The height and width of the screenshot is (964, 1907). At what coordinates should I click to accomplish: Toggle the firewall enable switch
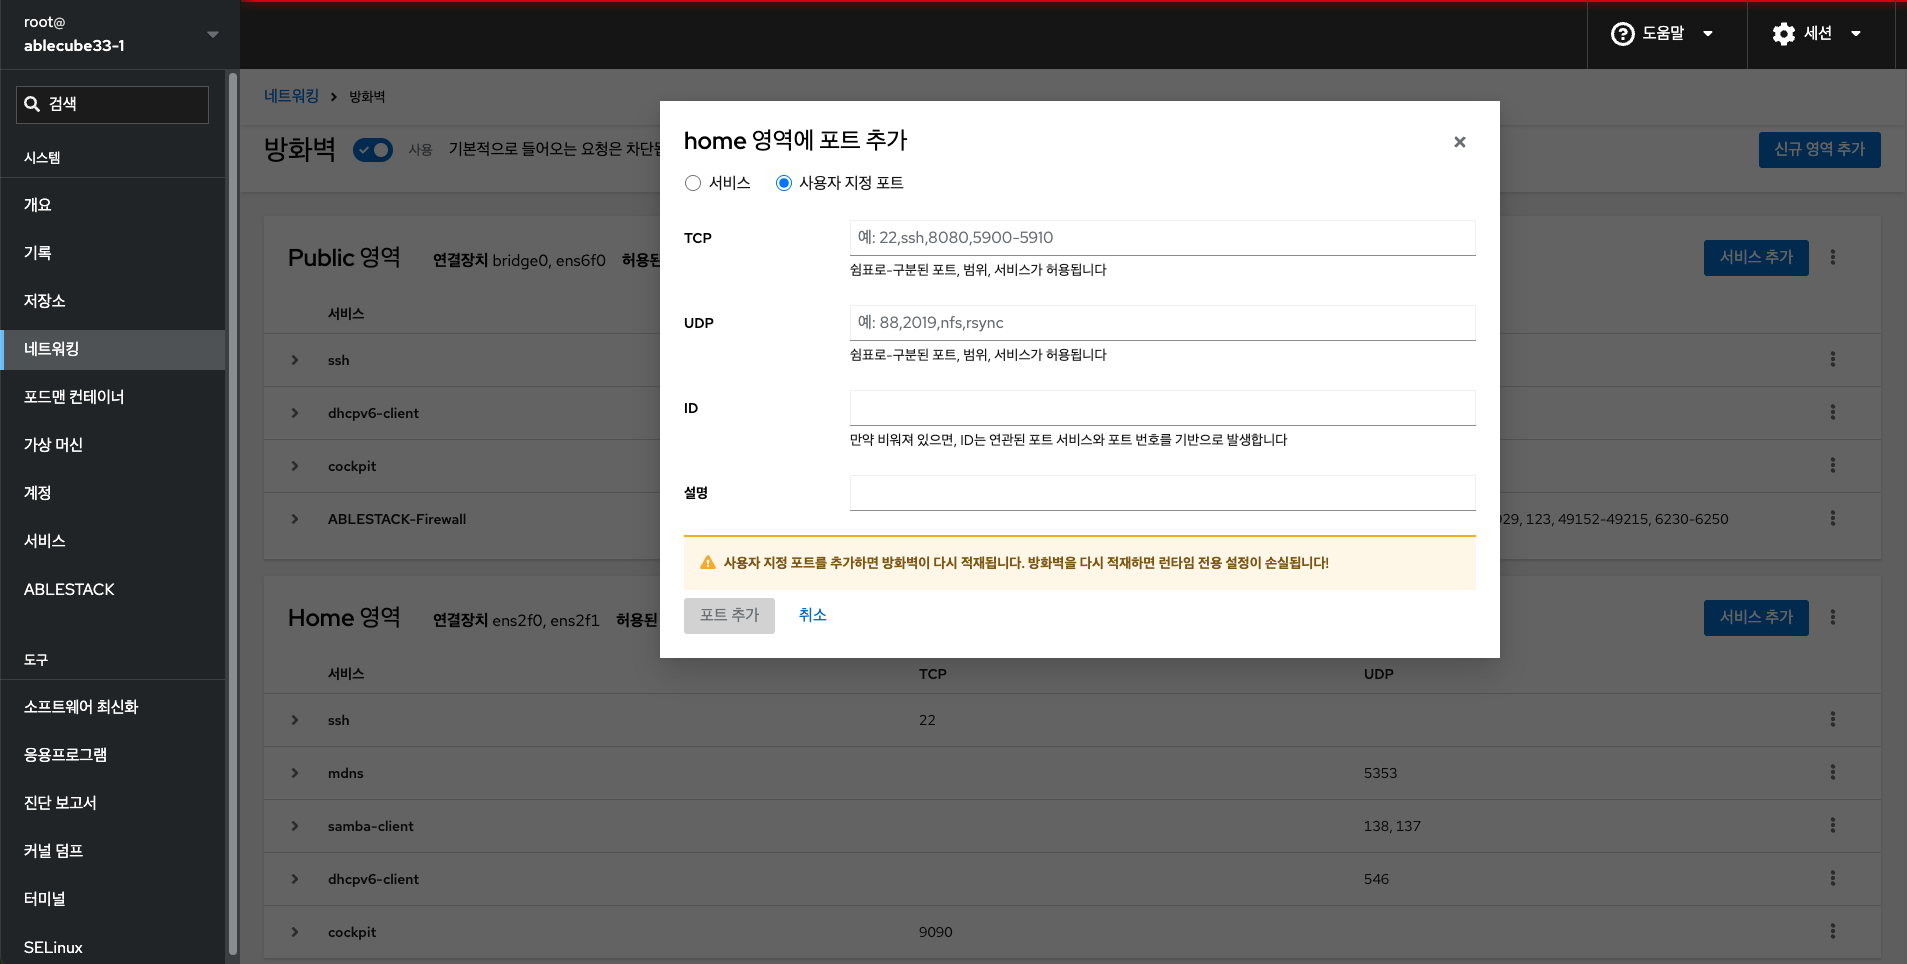(373, 150)
